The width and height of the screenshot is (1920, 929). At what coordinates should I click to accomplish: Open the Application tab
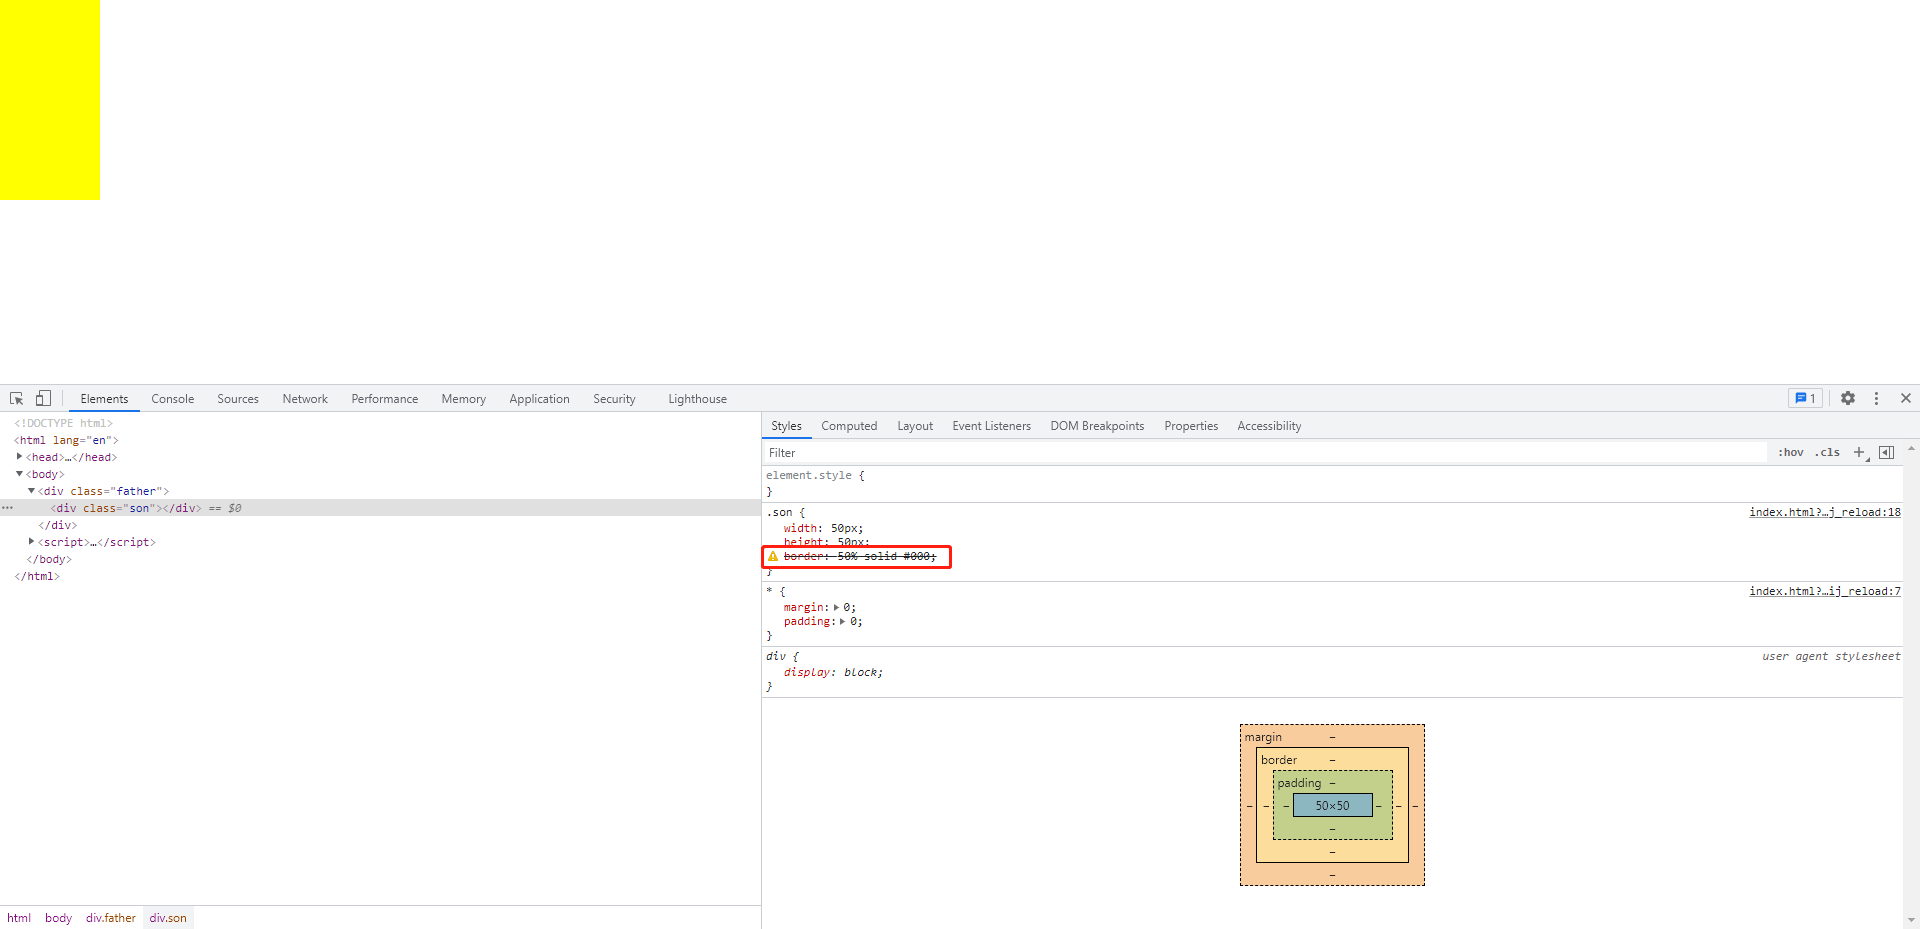(539, 399)
